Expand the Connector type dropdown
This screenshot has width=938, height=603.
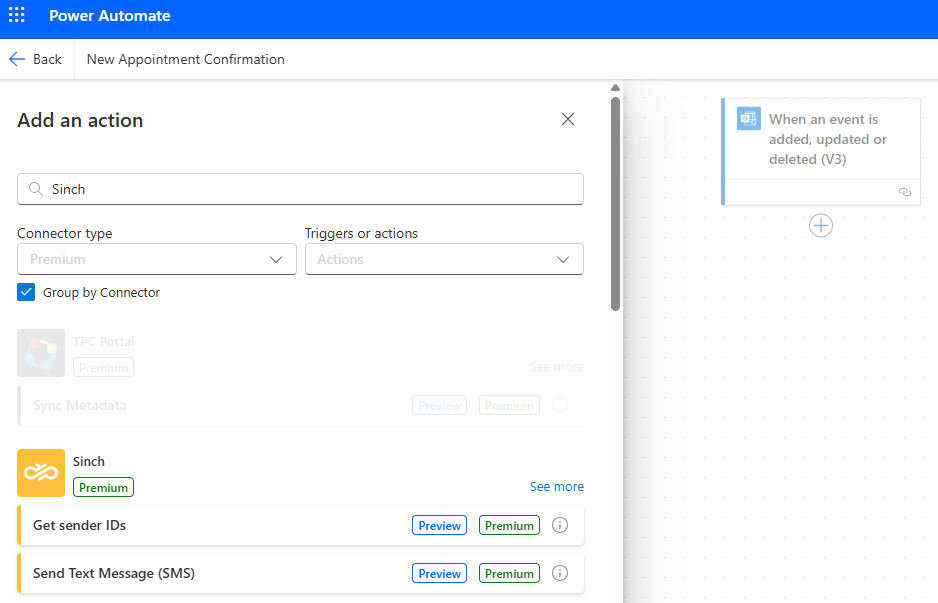point(157,259)
